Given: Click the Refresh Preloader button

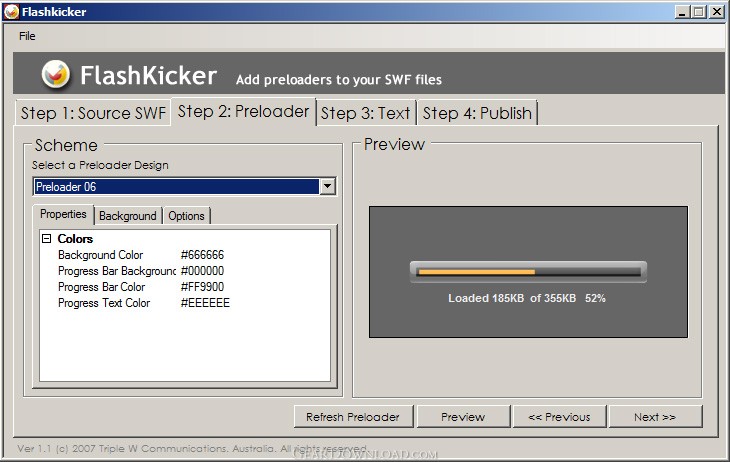Looking at the screenshot, I should [x=353, y=417].
